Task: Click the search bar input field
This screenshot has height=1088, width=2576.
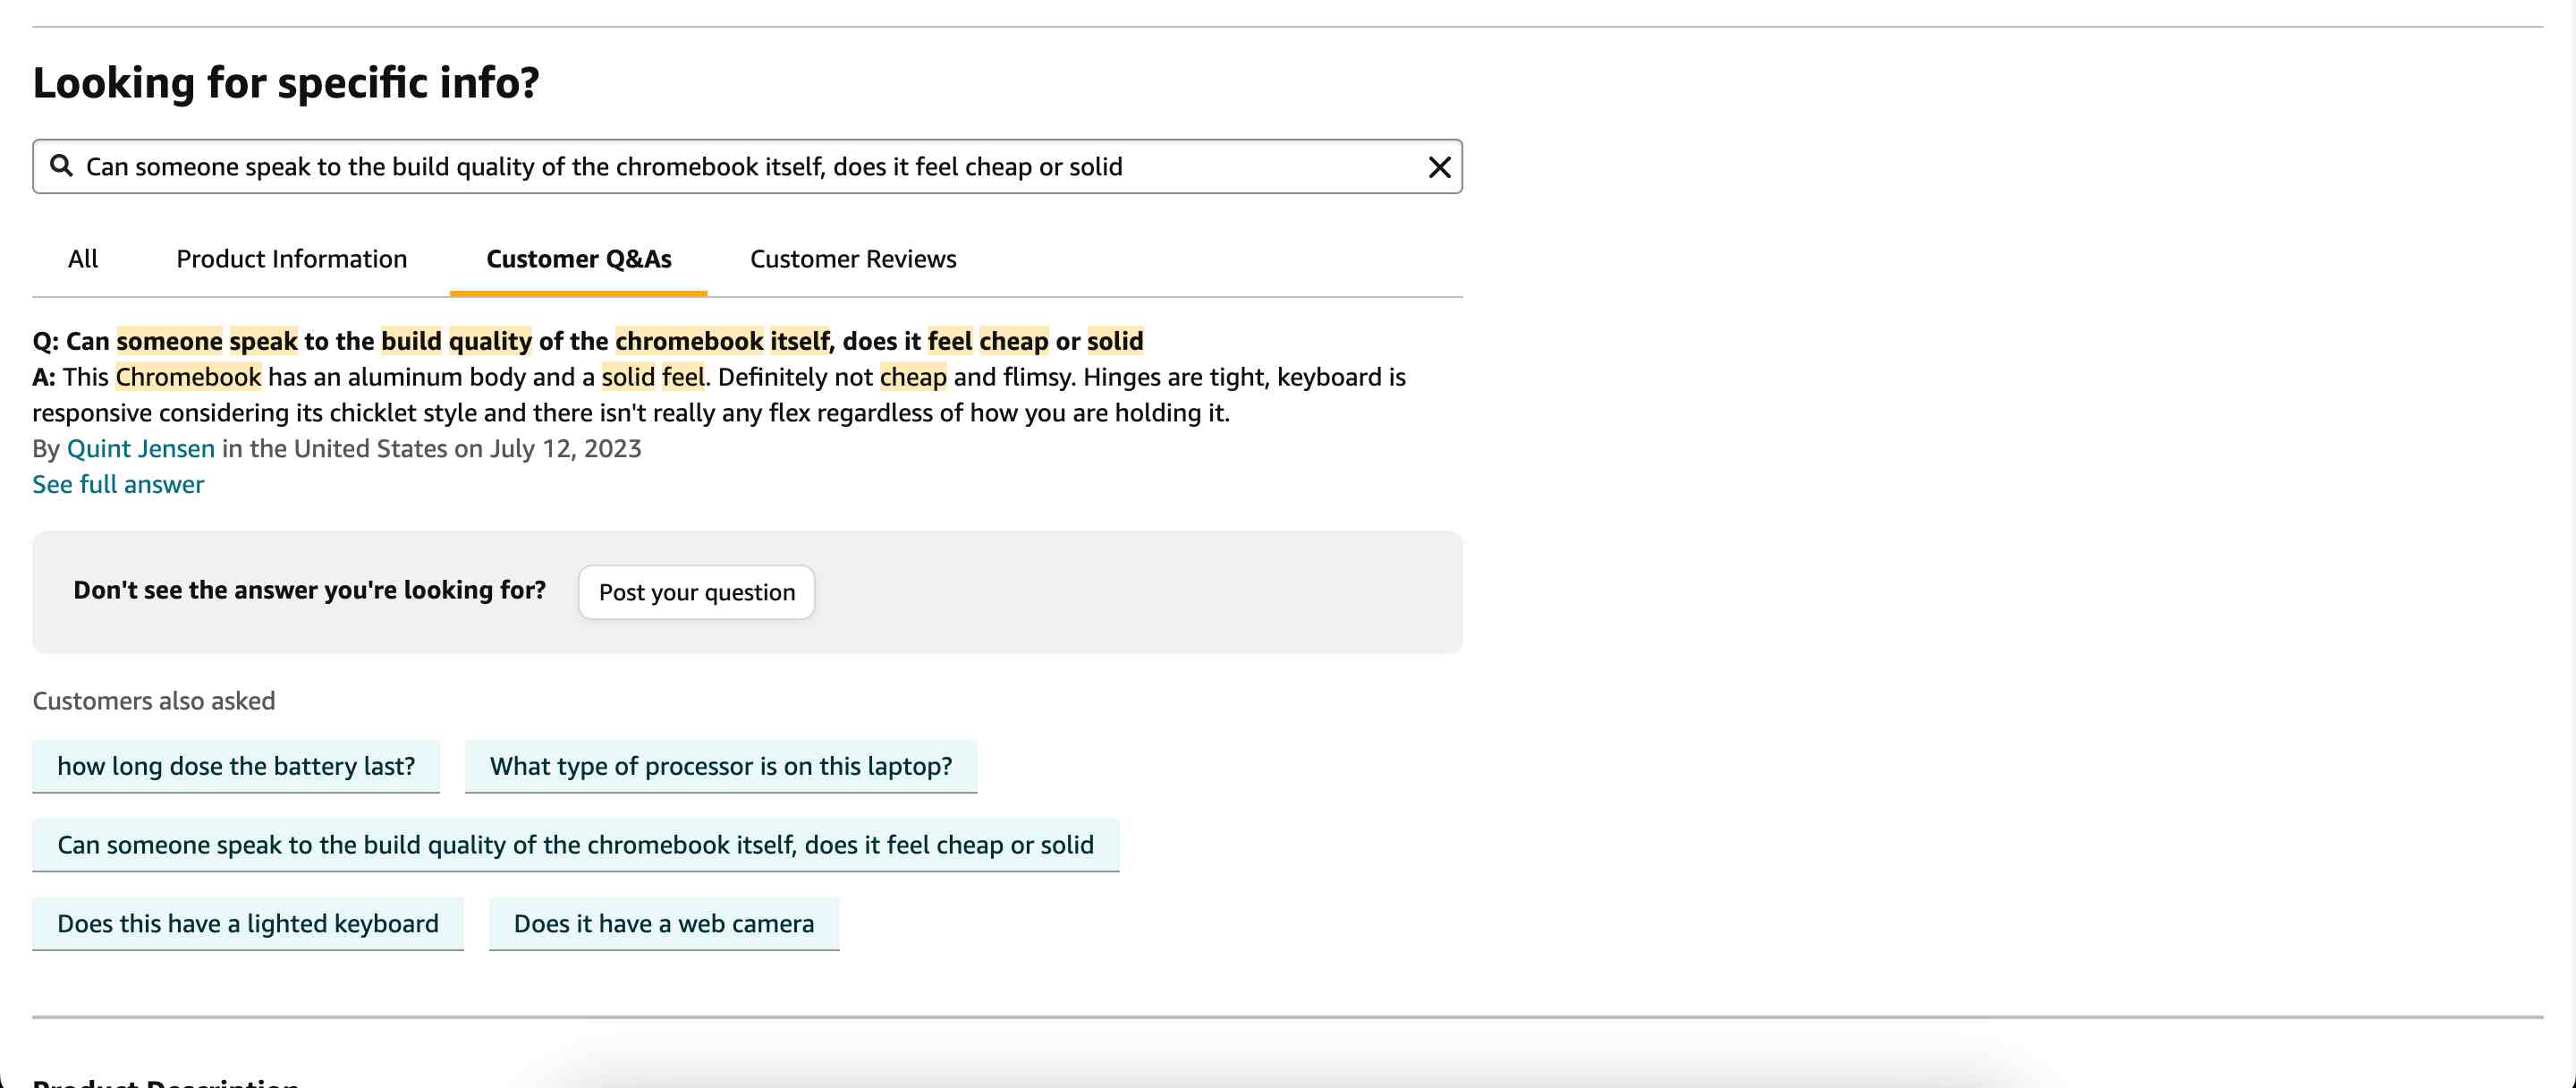Action: [748, 166]
